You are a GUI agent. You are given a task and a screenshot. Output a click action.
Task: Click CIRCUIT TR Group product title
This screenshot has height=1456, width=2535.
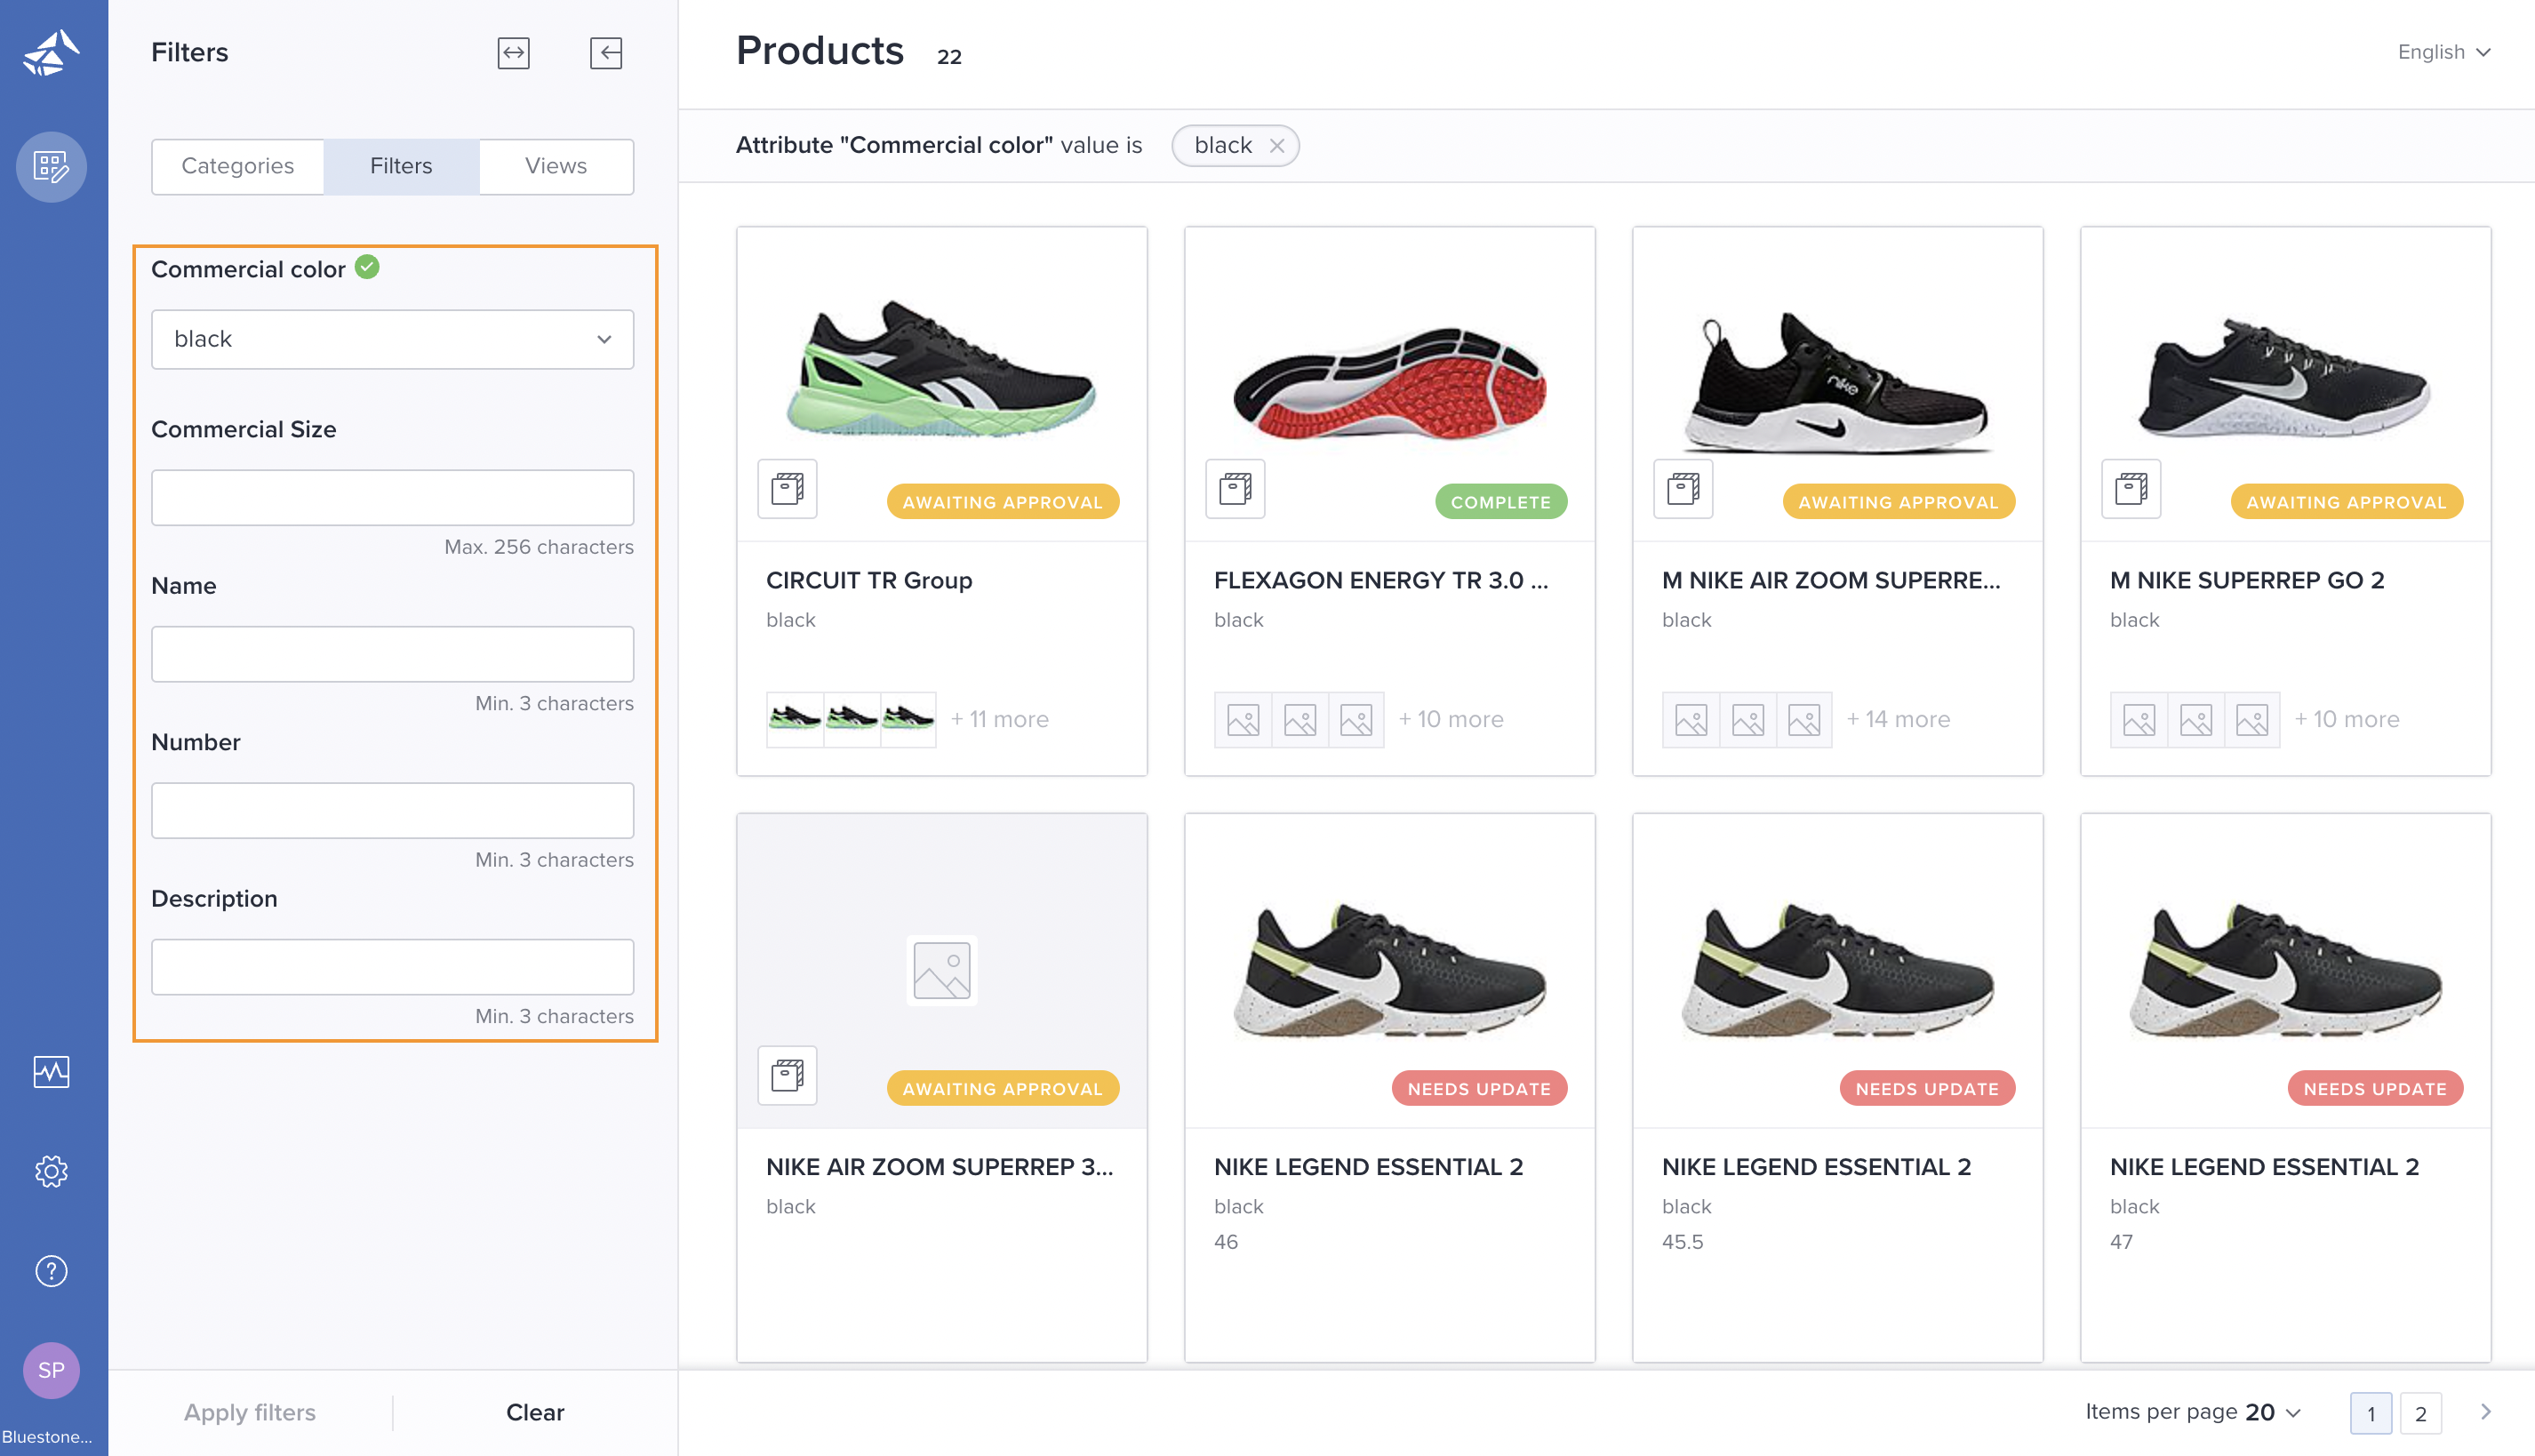[869, 580]
